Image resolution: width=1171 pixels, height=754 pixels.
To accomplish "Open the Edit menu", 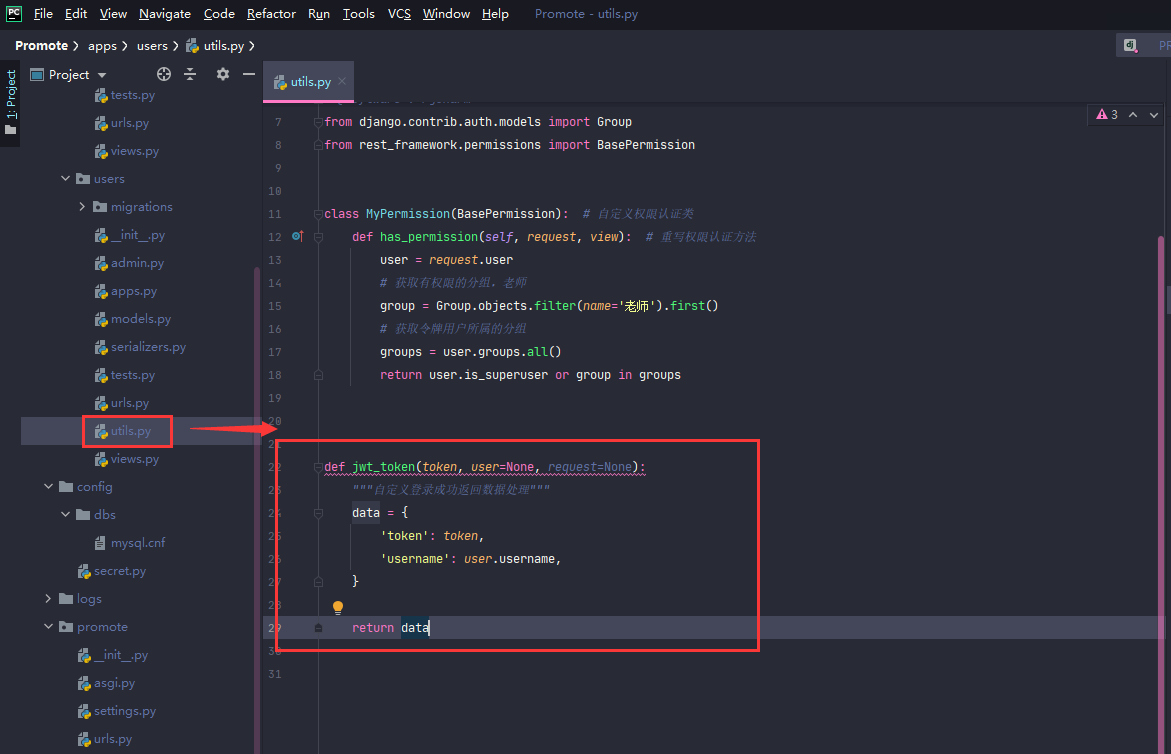I will click(75, 13).
